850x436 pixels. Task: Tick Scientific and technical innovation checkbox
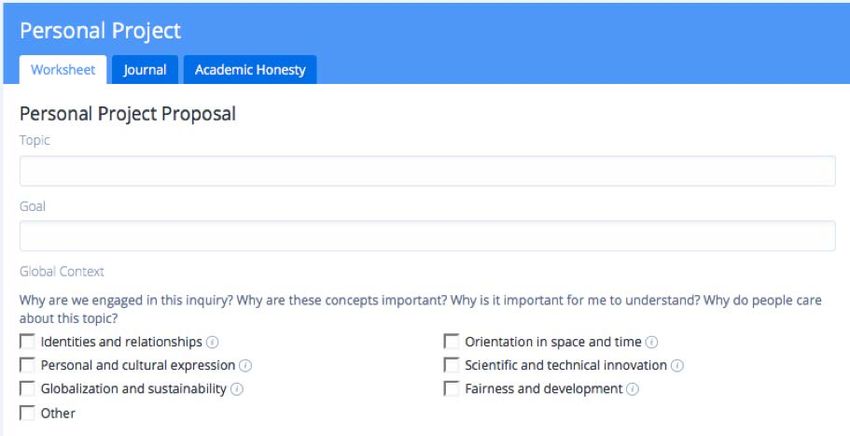(451, 364)
